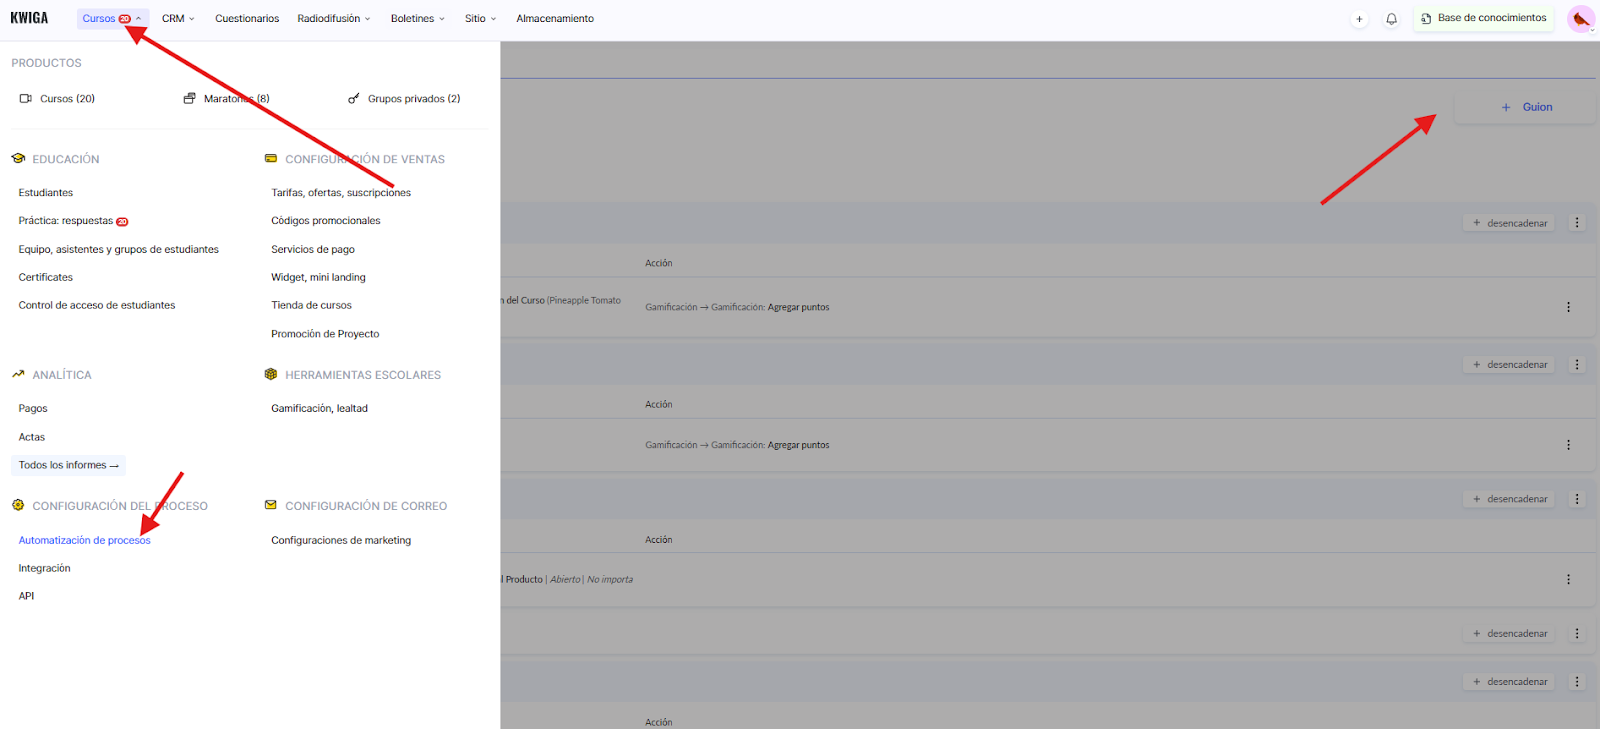The height and width of the screenshot is (729, 1600).
Task: Open Actas under Analítica
Action: click(x=32, y=437)
